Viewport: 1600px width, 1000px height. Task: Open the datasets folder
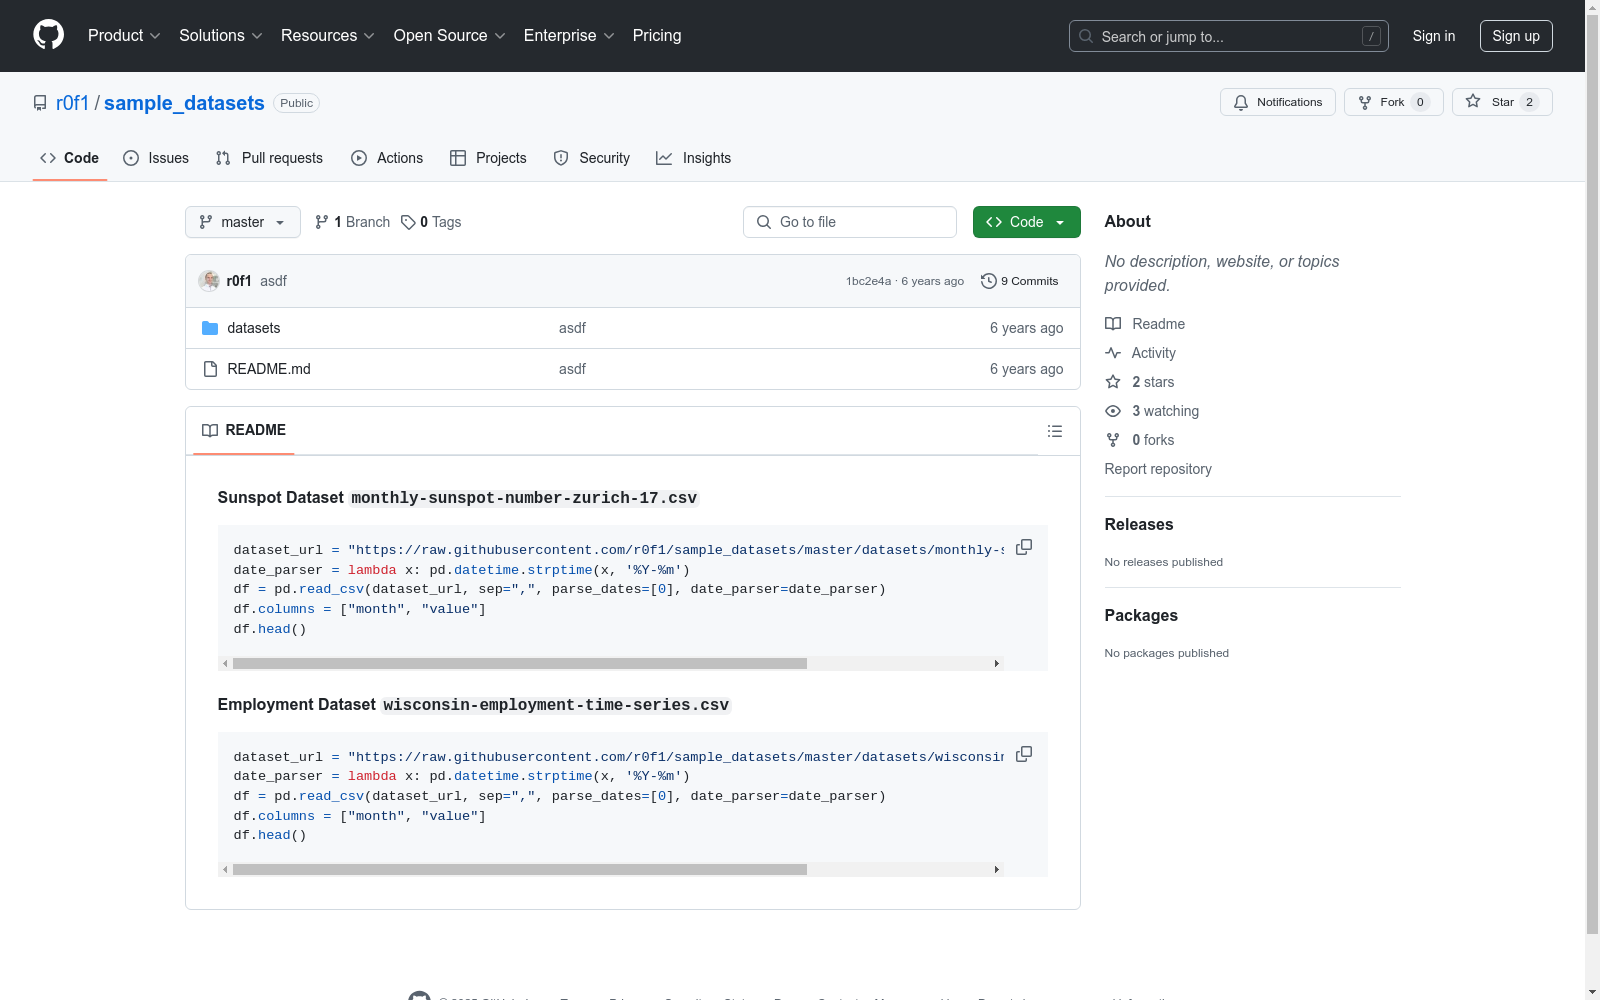pos(254,328)
